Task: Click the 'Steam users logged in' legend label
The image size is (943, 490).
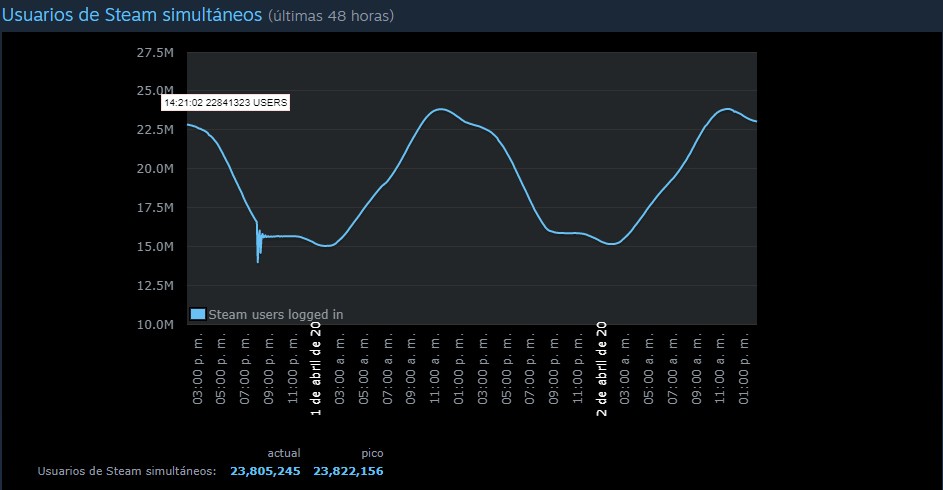Action: [275, 314]
